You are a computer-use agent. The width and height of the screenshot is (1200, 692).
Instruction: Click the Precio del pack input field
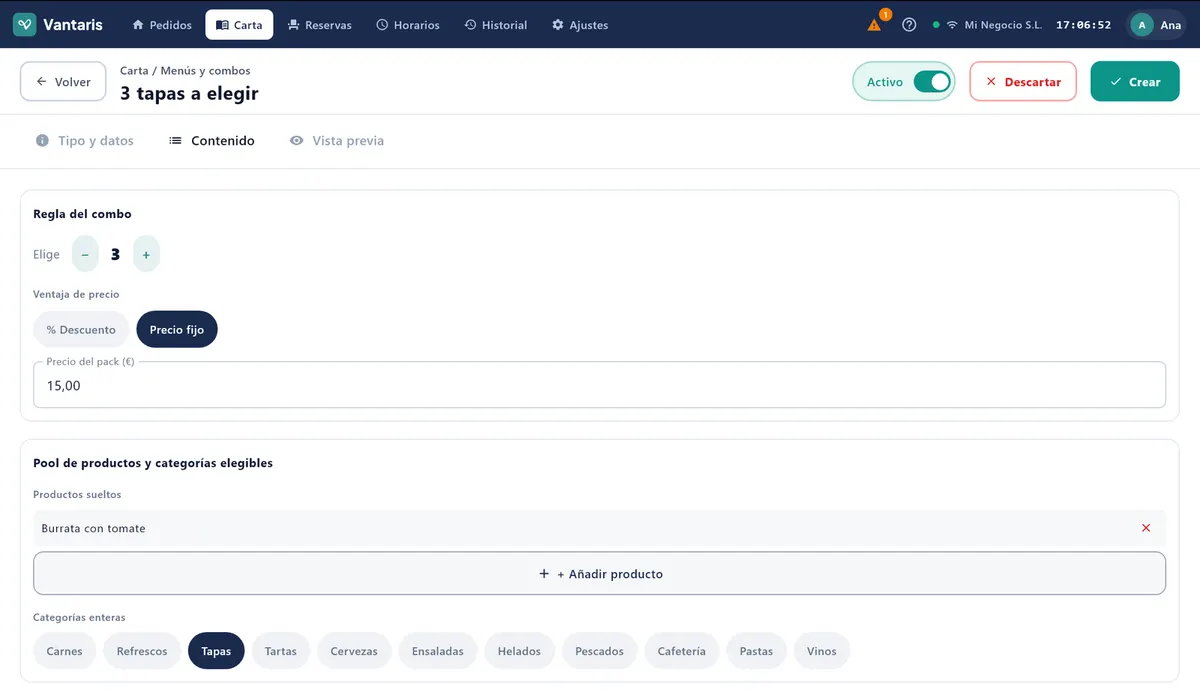(x=600, y=385)
